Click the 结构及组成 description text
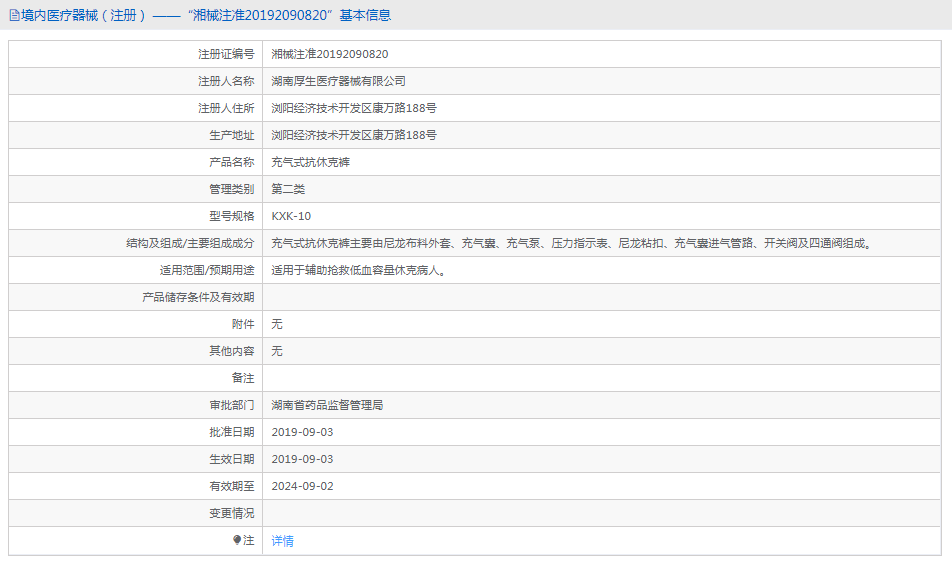Screen dimensions: 952x563 572,243
